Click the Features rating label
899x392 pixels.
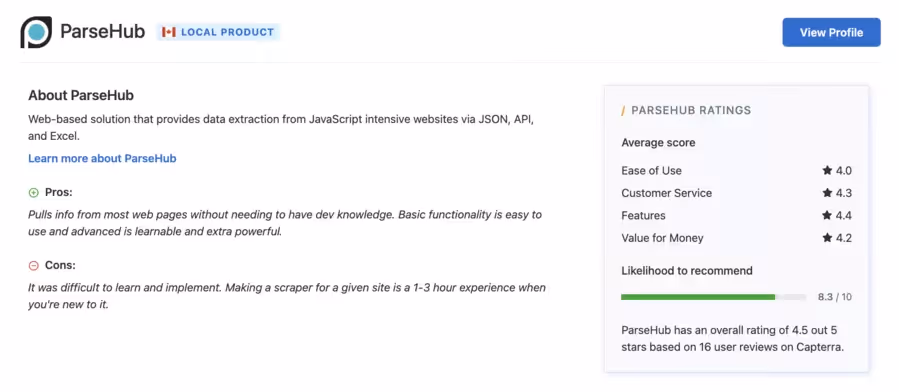click(x=643, y=215)
